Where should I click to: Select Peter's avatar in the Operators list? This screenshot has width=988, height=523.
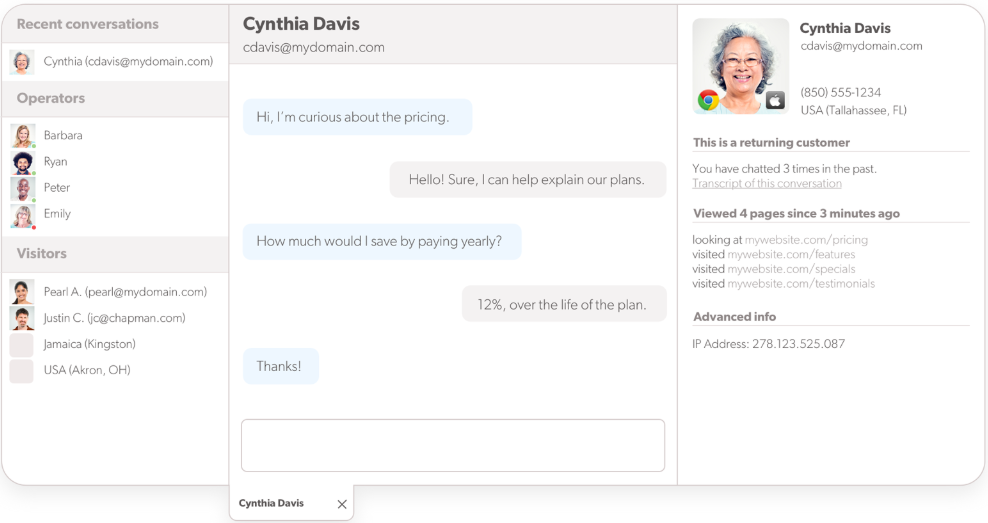pos(23,188)
